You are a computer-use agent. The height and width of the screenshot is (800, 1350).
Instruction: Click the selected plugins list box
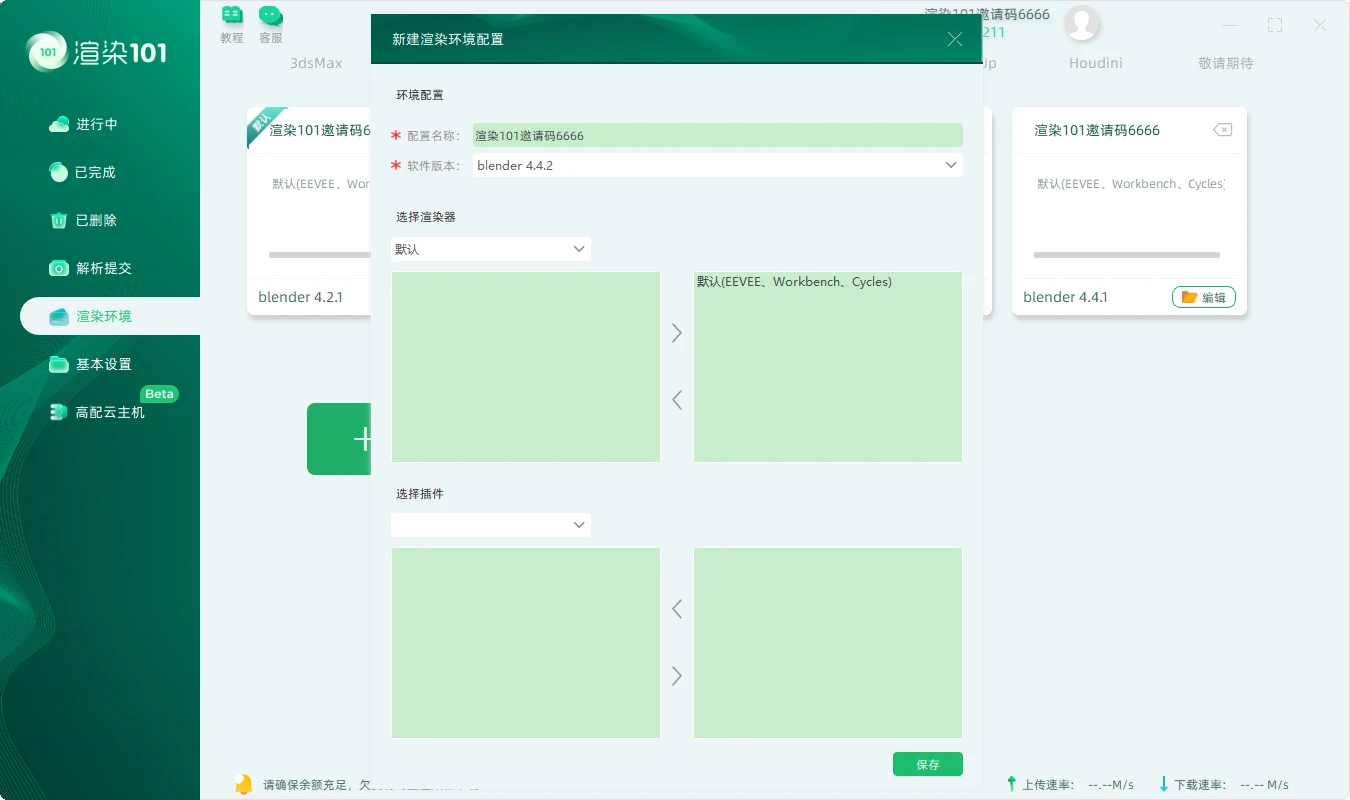[828, 643]
